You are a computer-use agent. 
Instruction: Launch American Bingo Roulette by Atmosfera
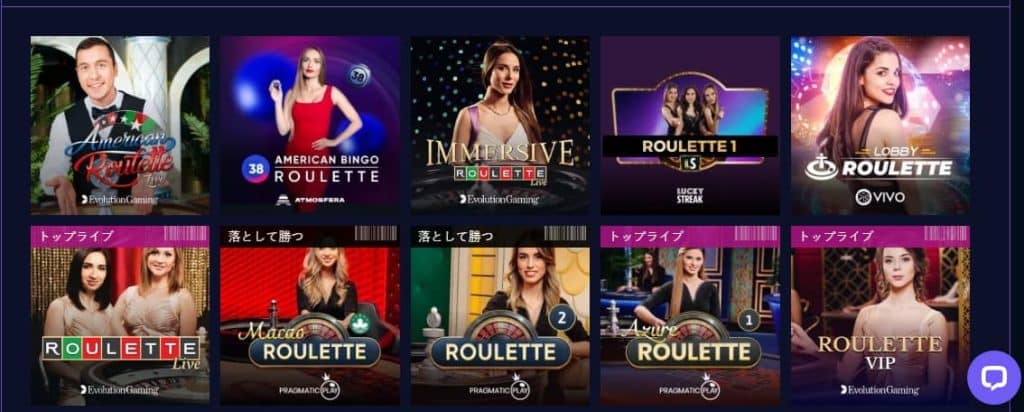pyautogui.click(x=310, y=125)
